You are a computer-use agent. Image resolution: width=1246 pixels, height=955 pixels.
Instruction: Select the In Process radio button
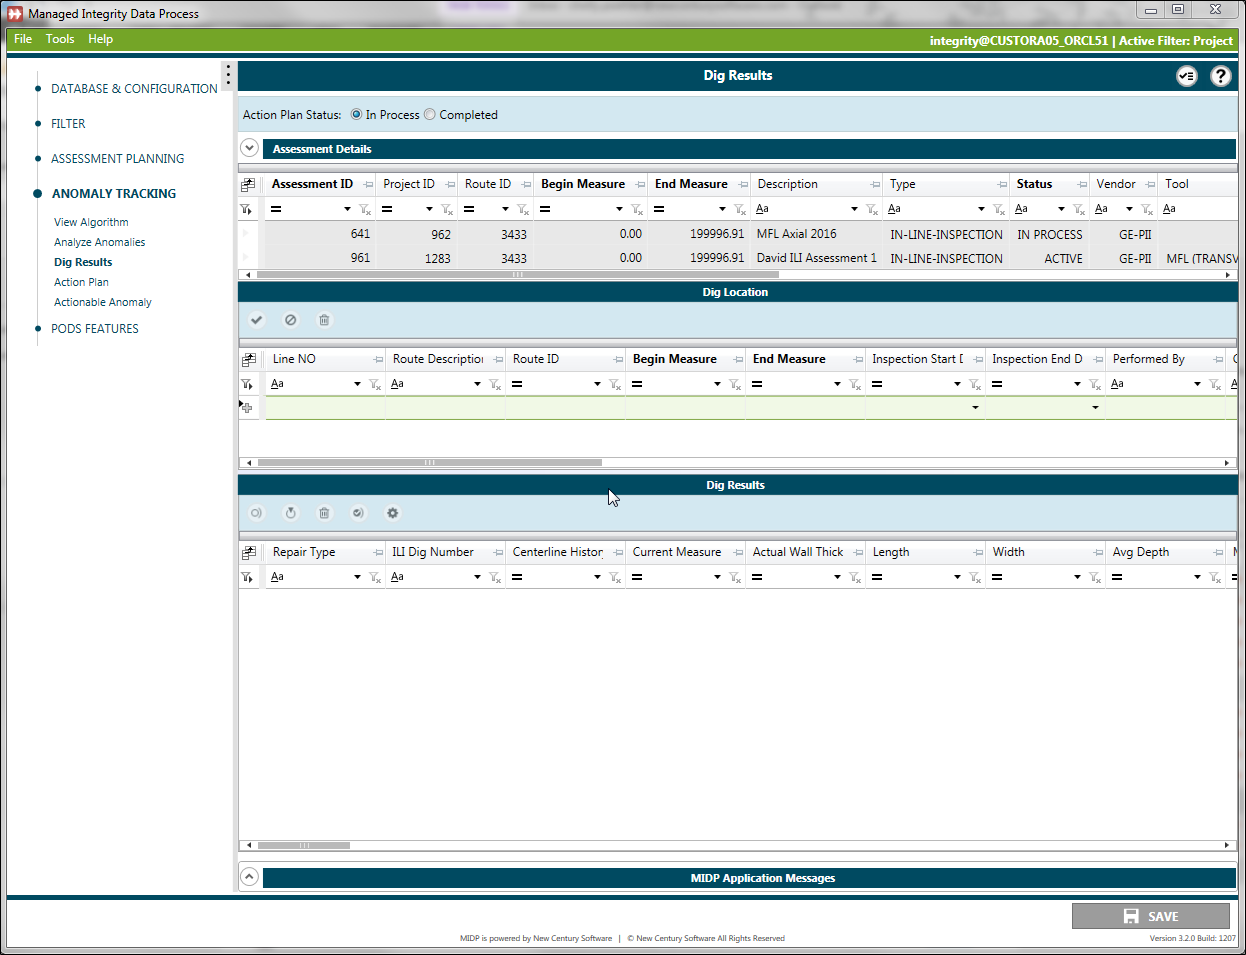[x=356, y=114]
